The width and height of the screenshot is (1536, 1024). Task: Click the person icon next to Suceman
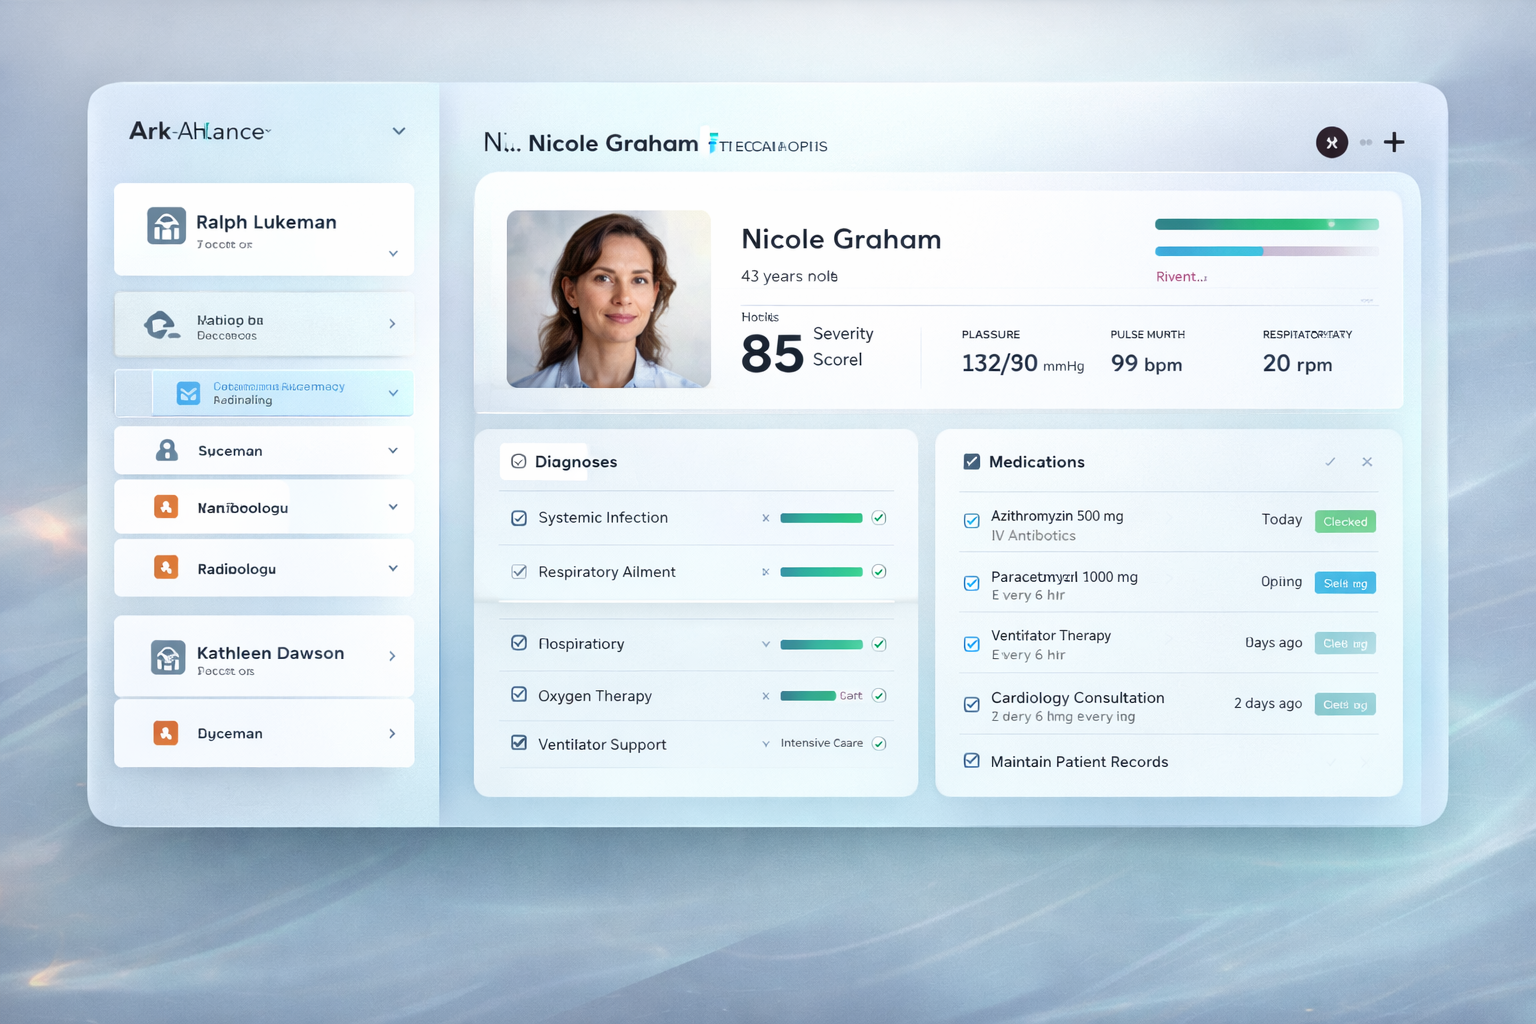167,450
